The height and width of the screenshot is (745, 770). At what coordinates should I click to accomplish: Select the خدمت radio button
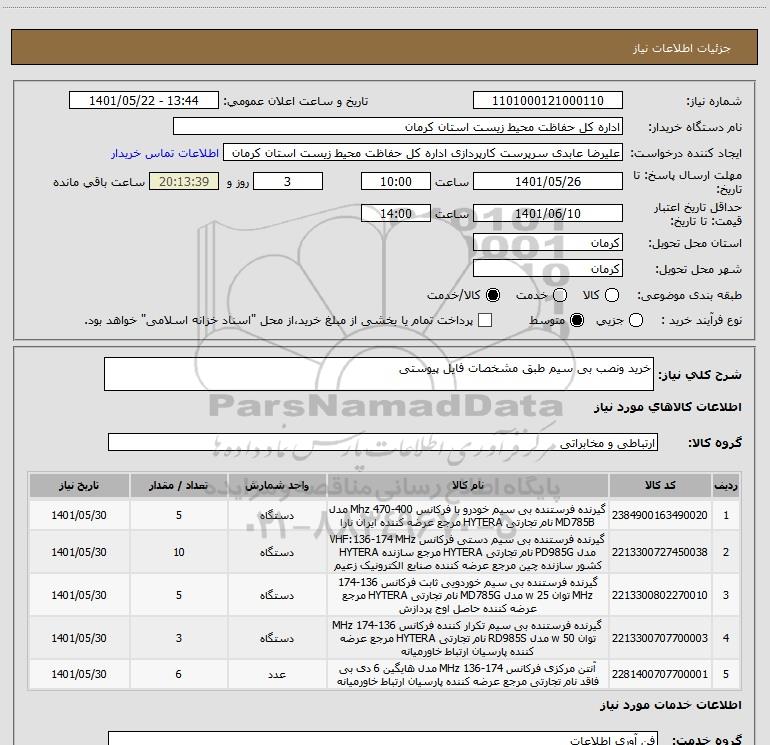tap(560, 295)
